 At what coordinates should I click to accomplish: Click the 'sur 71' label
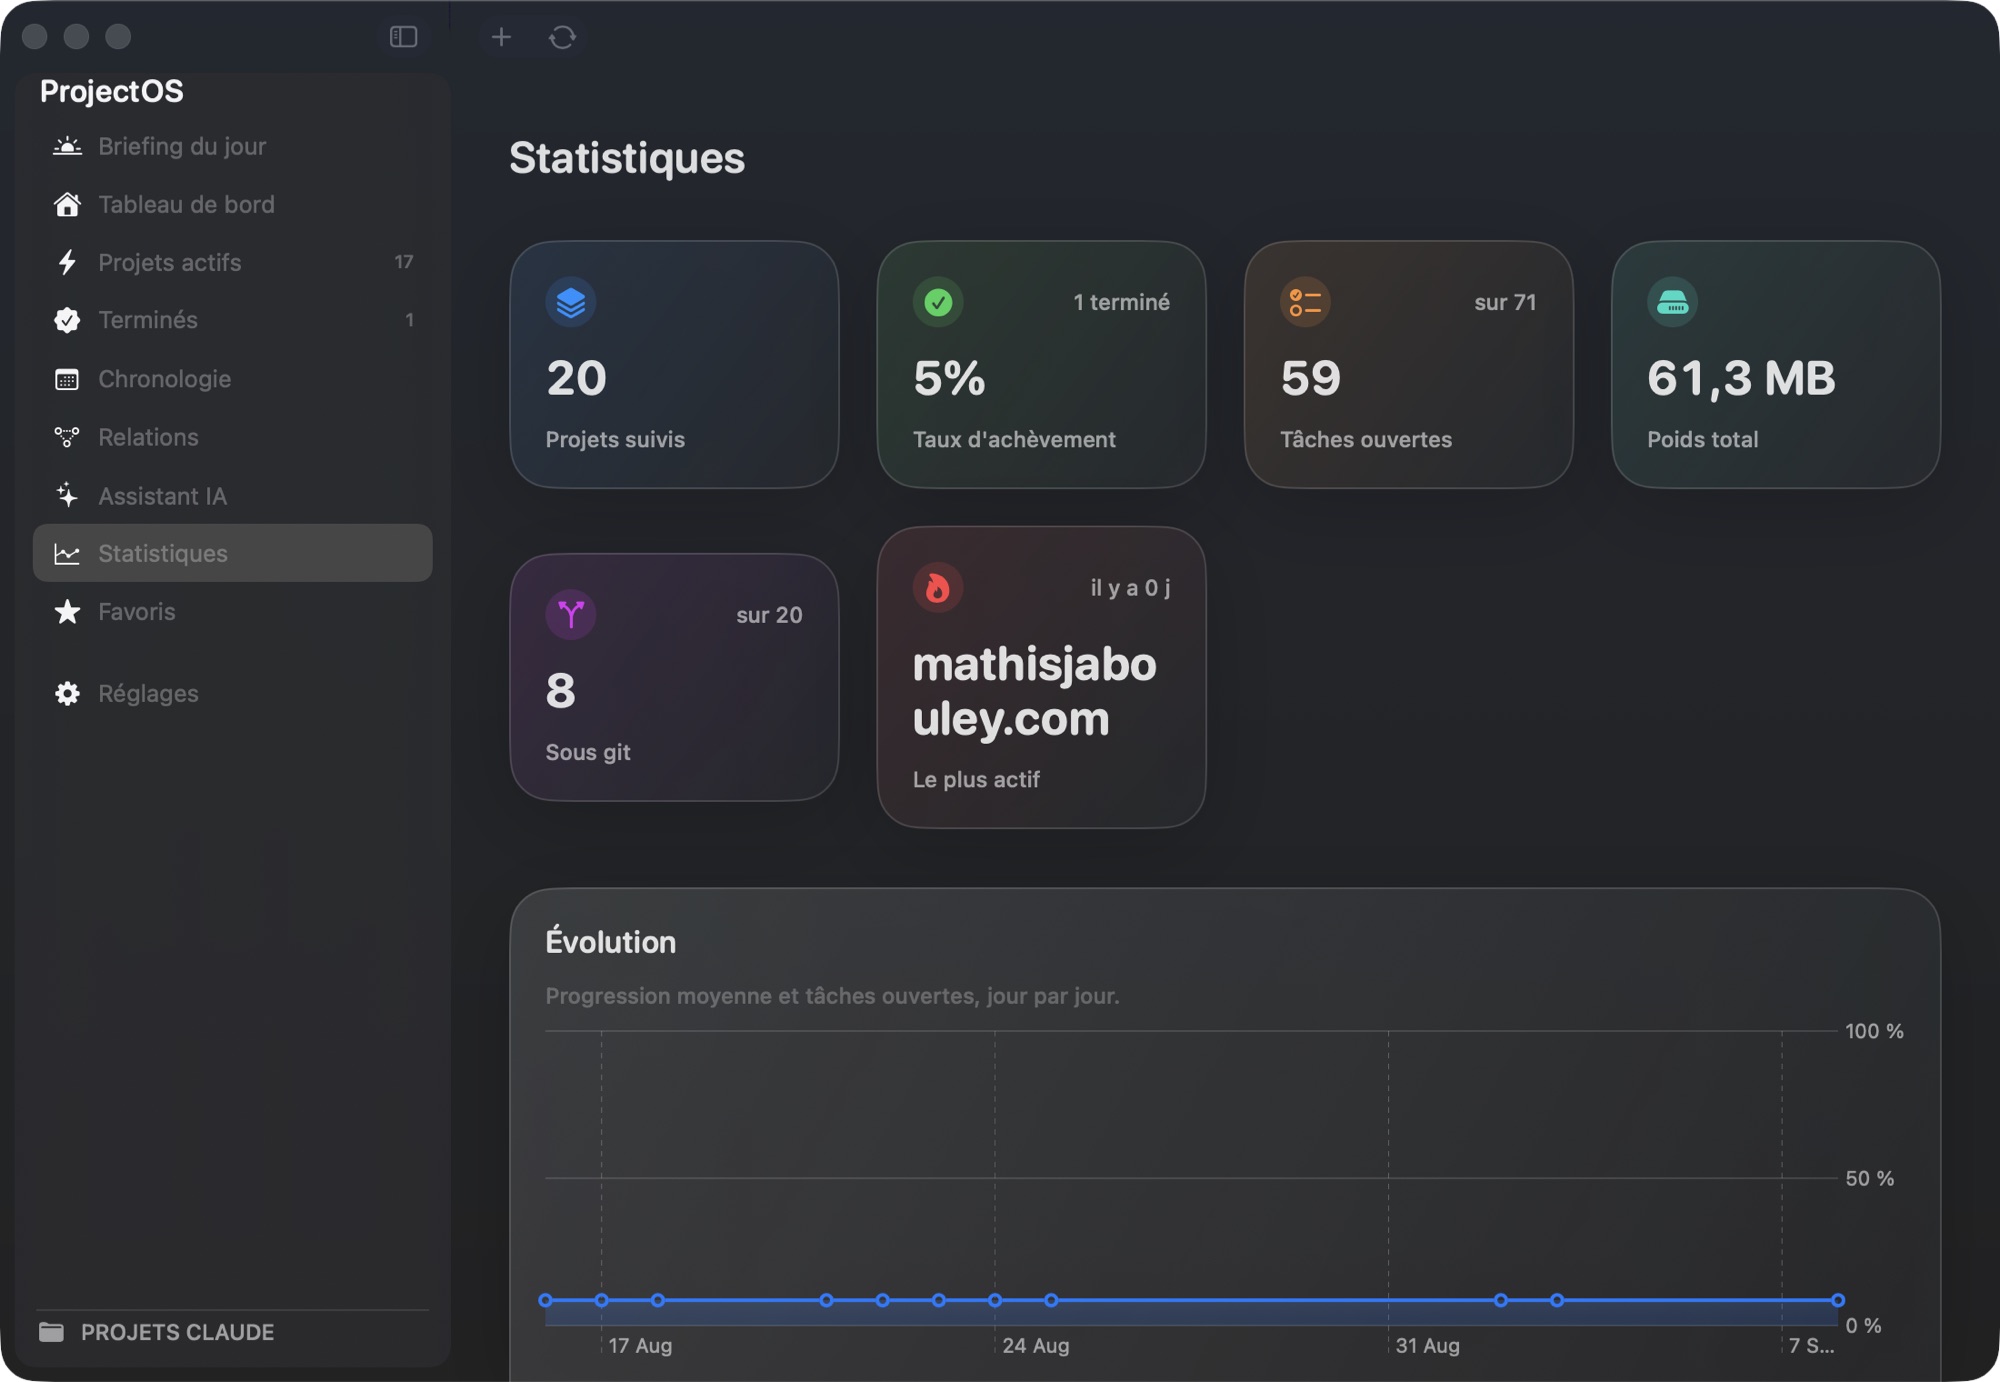click(x=1505, y=302)
